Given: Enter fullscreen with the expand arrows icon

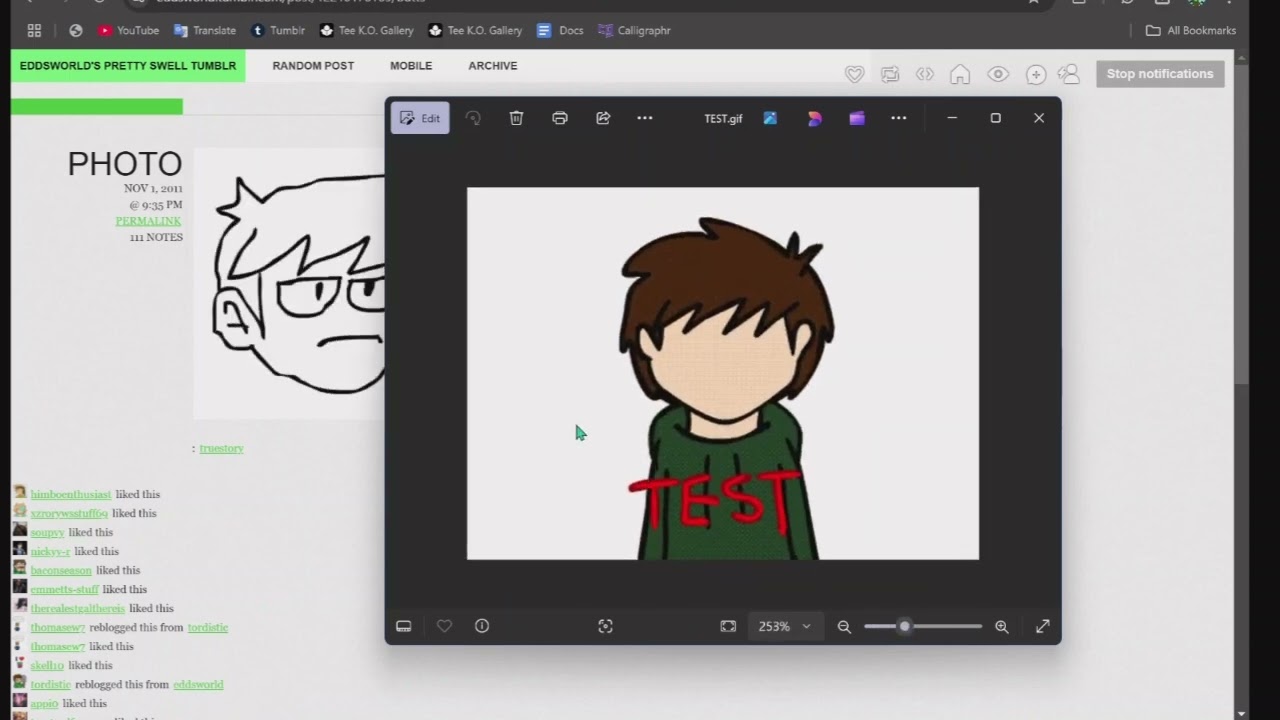Looking at the screenshot, I should pos(1042,626).
